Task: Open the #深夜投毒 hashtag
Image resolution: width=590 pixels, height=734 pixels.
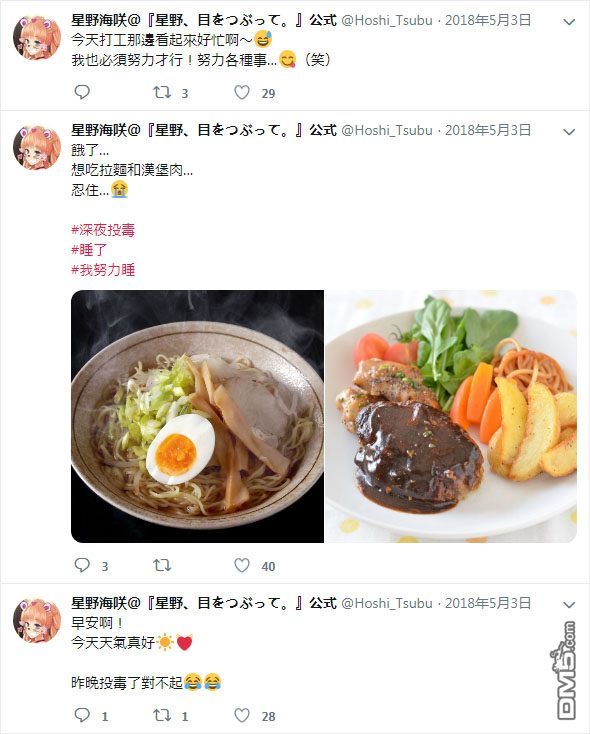Action: [x=103, y=230]
